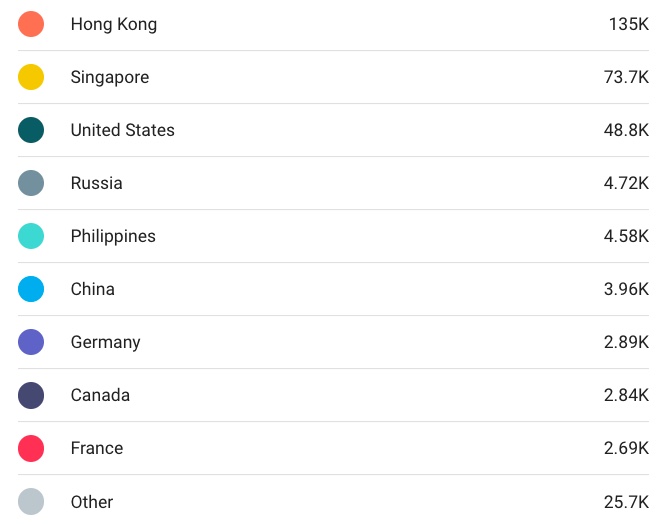Click the 73.7K value for Singapore

coord(626,77)
